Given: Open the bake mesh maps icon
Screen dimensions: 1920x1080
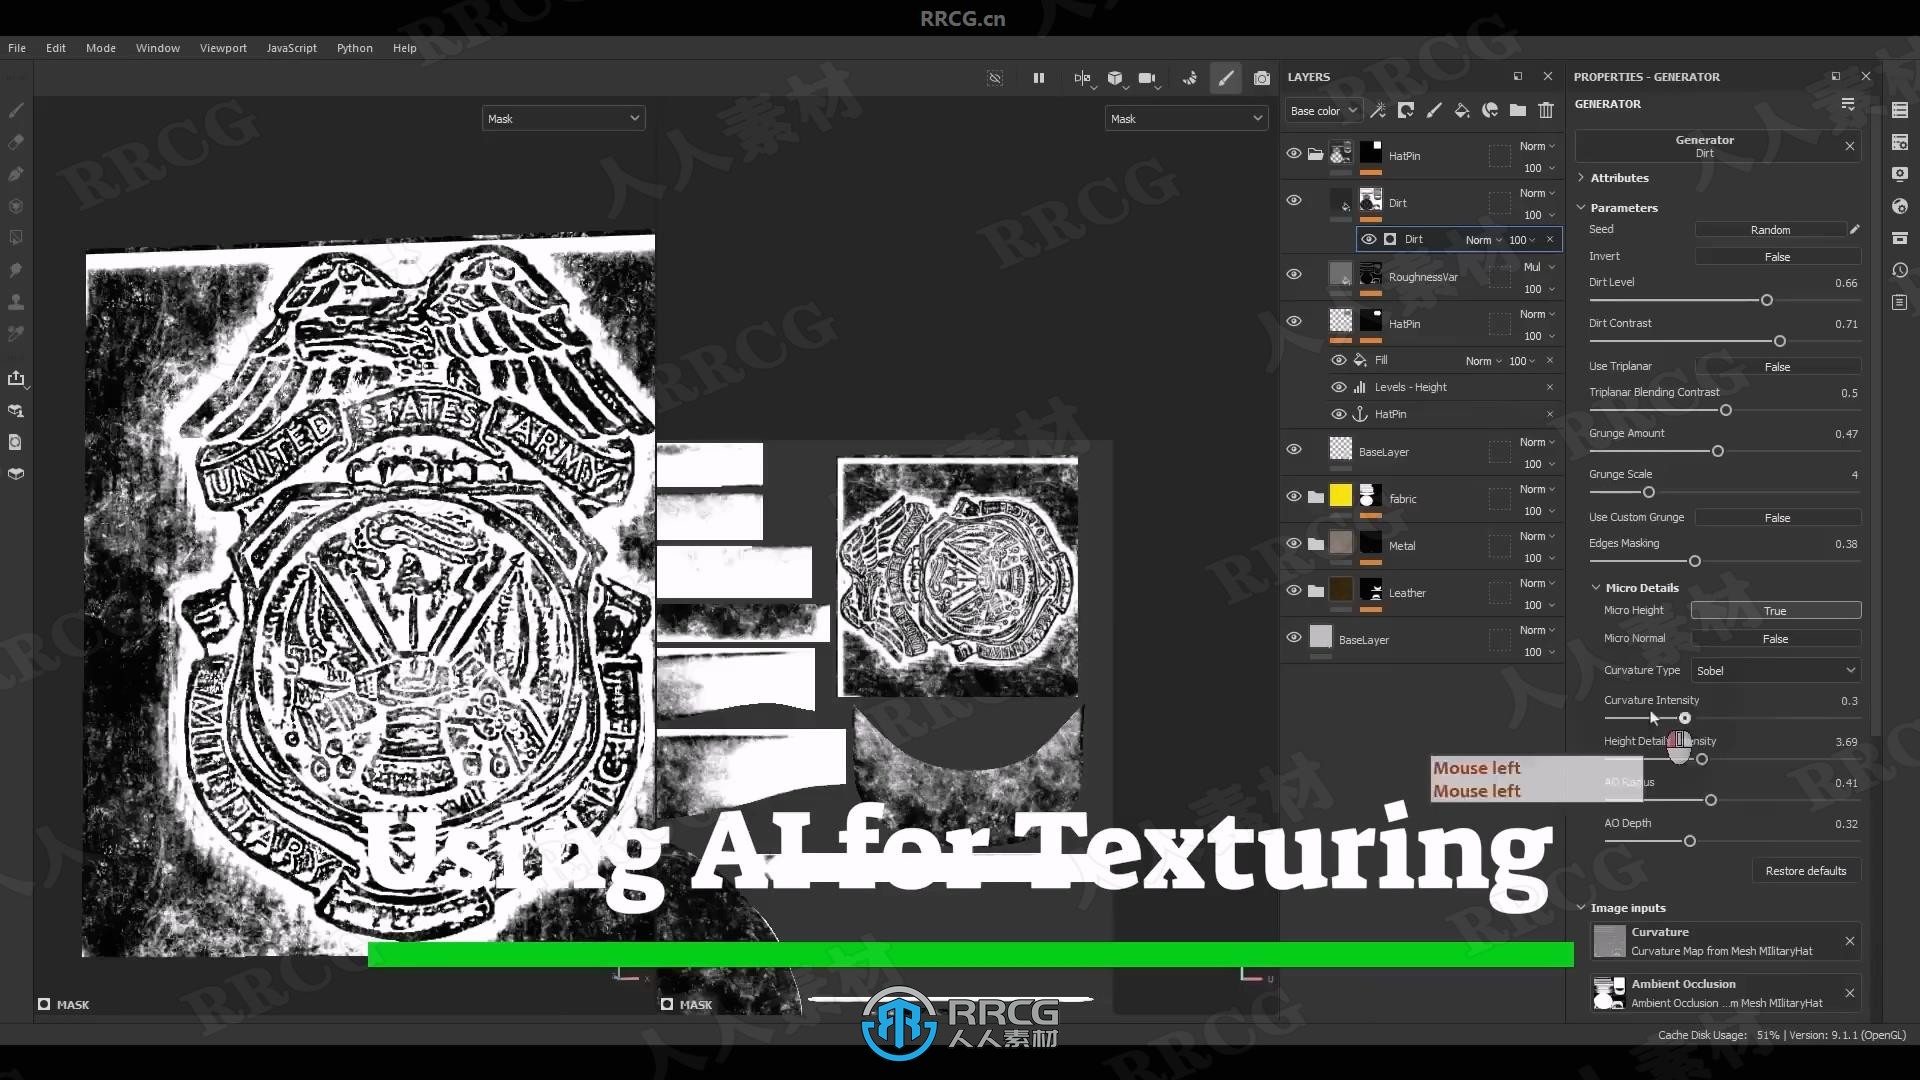Looking at the screenshot, I should point(16,410).
